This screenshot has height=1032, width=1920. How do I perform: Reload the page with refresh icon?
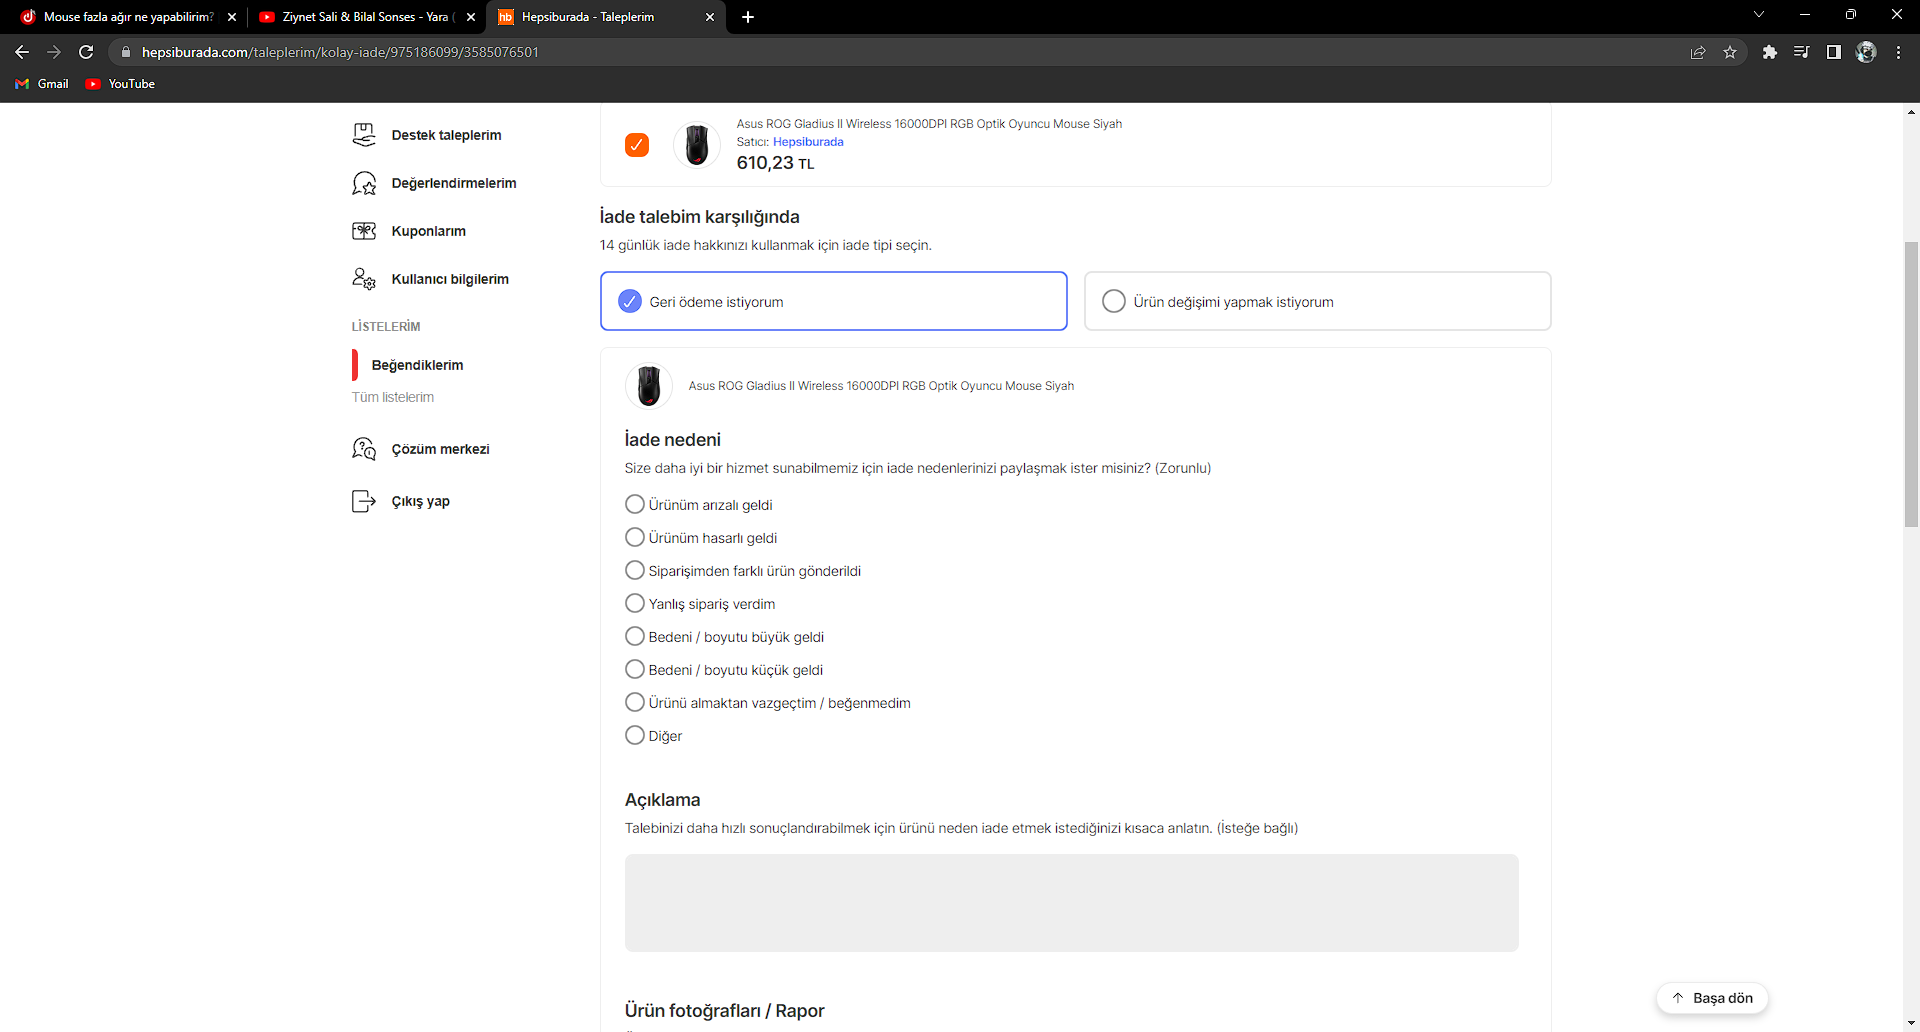click(x=86, y=52)
